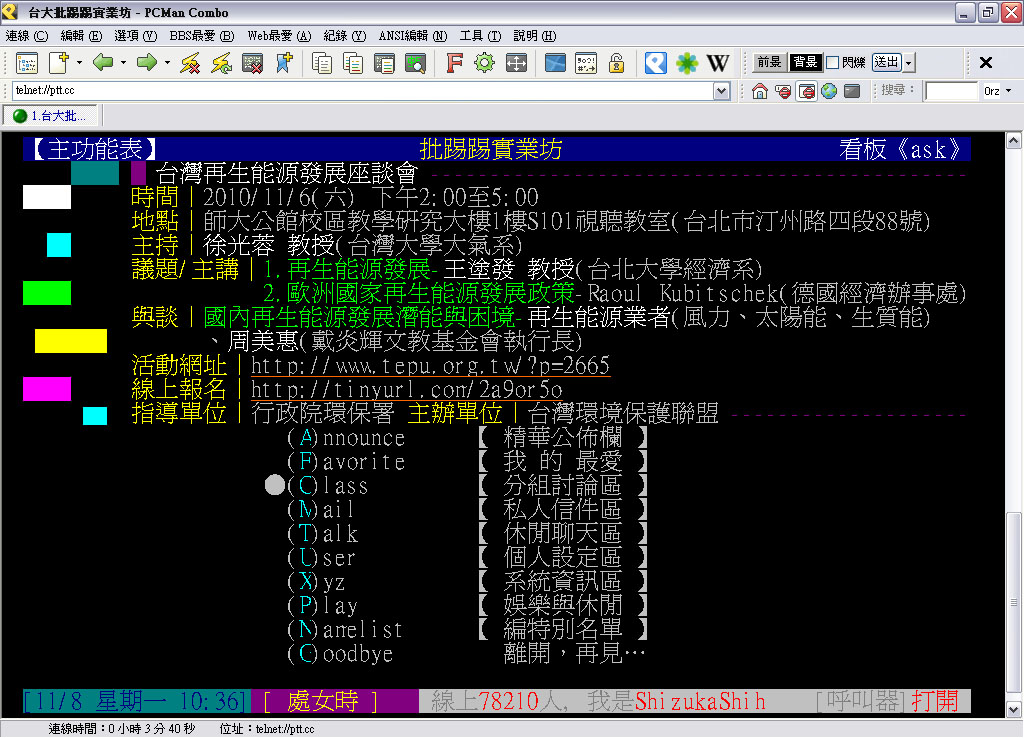This screenshot has height=738, width=1024.
Task: Open new connection dropdown arrow
Action: pyautogui.click(x=79, y=63)
